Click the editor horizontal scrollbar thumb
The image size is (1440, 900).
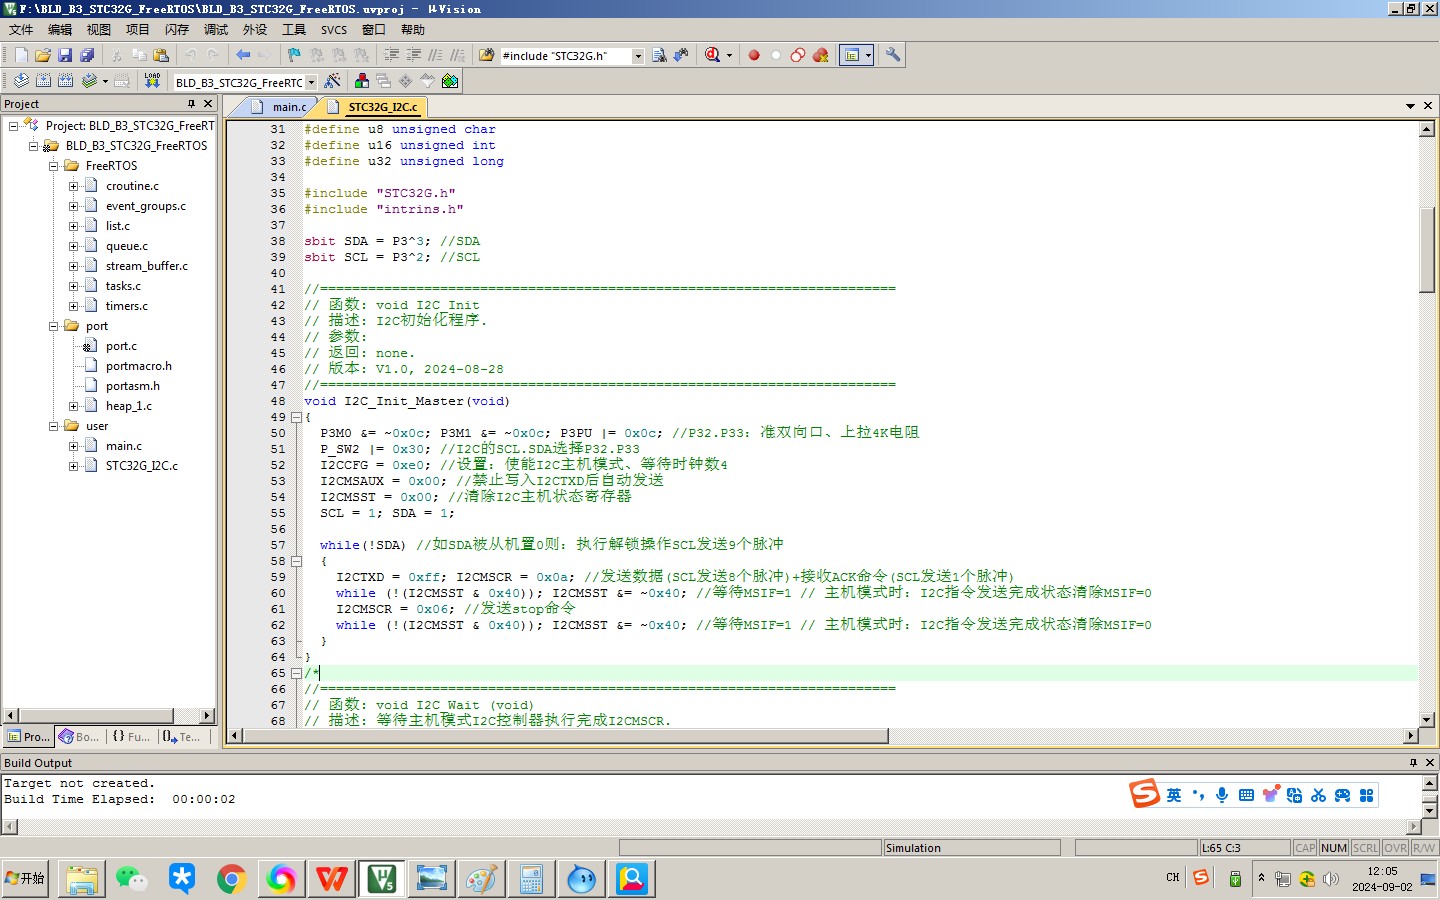coord(566,736)
